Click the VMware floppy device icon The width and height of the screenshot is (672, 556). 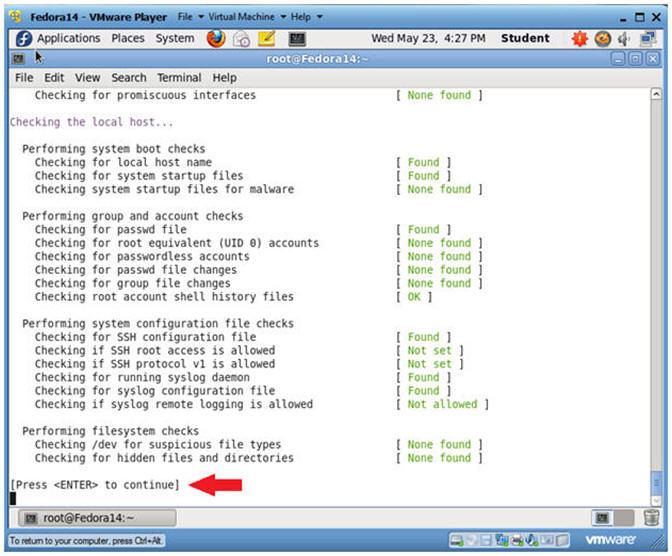point(486,540)
